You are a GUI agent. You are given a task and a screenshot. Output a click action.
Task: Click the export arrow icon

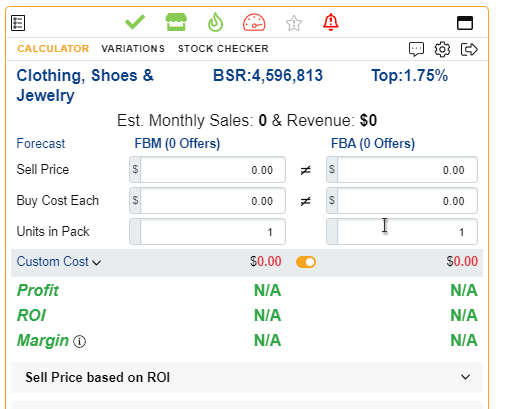[469, 49]
